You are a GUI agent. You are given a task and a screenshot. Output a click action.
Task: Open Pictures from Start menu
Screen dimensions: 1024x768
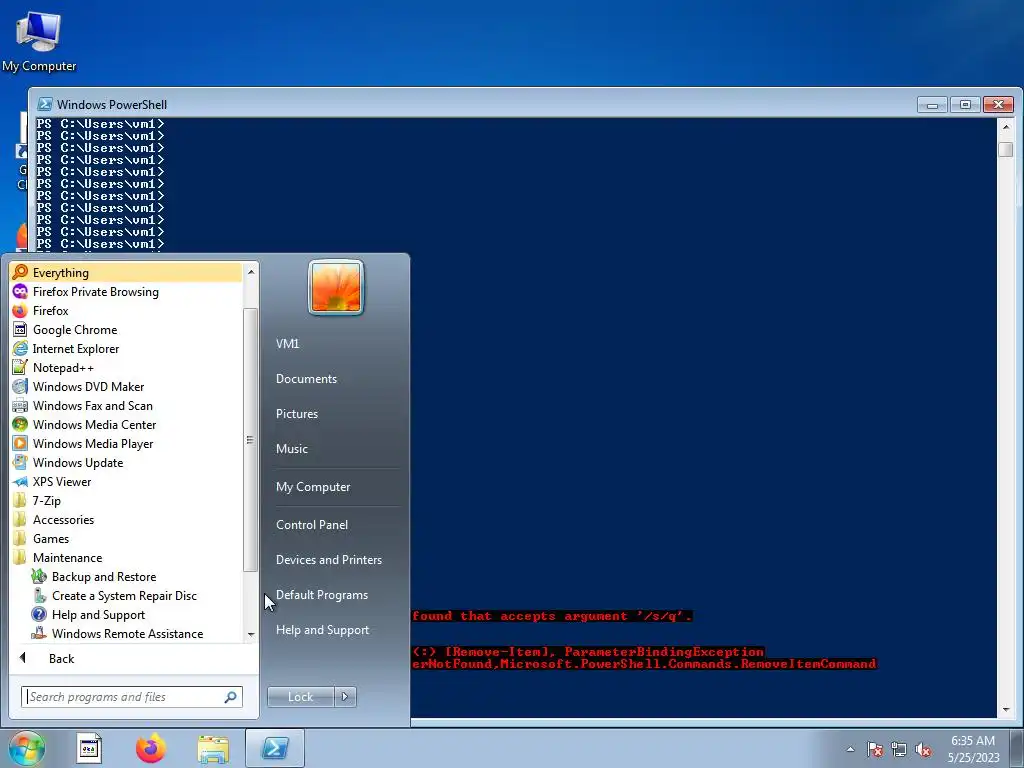297,413
